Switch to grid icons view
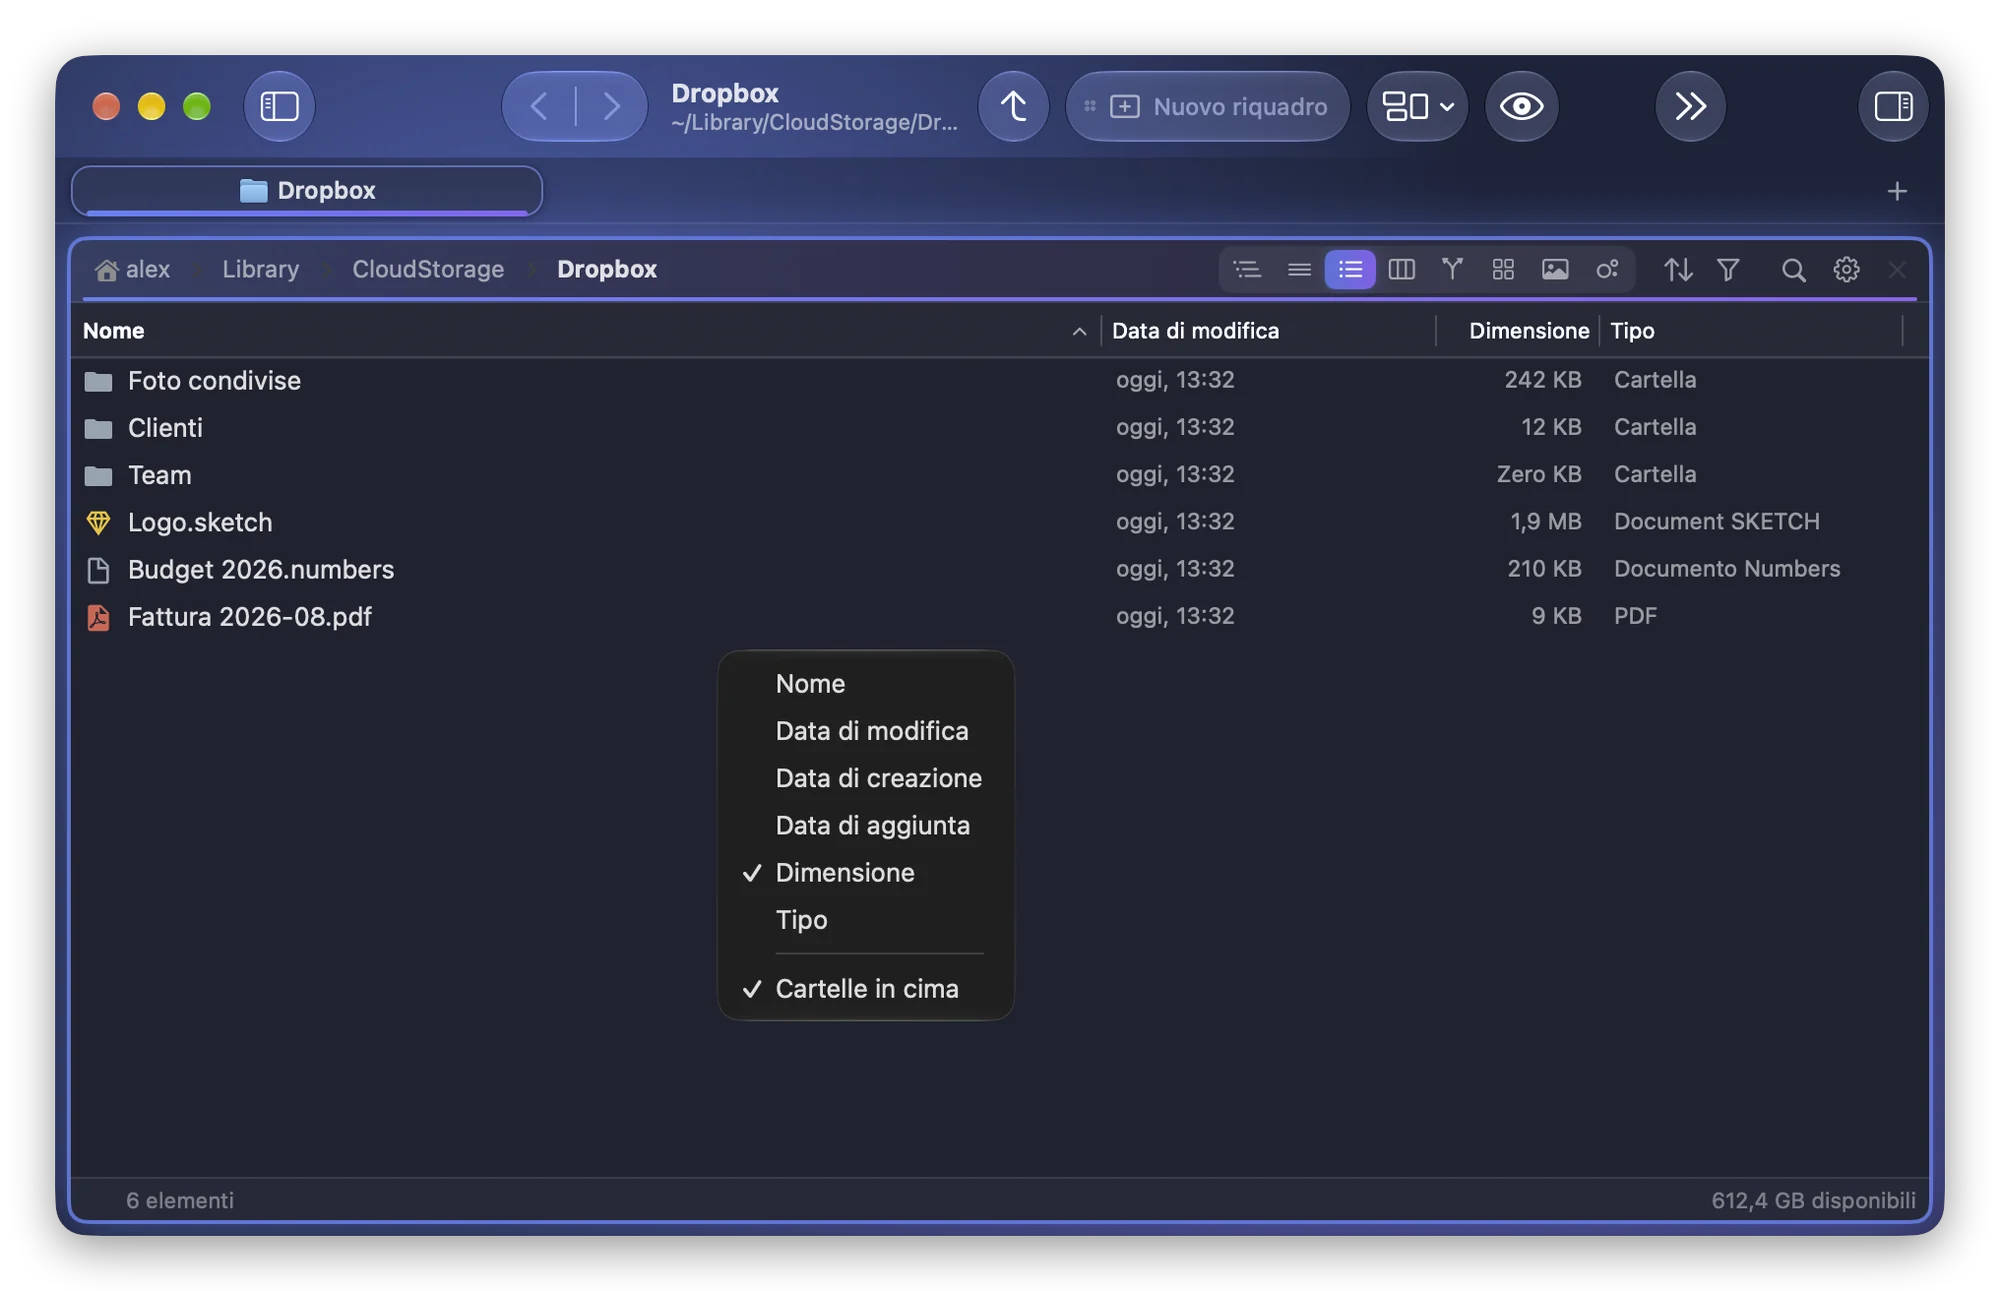Image resolution: width=2000 pixels, height=1291 pixels. point(1503,269)
